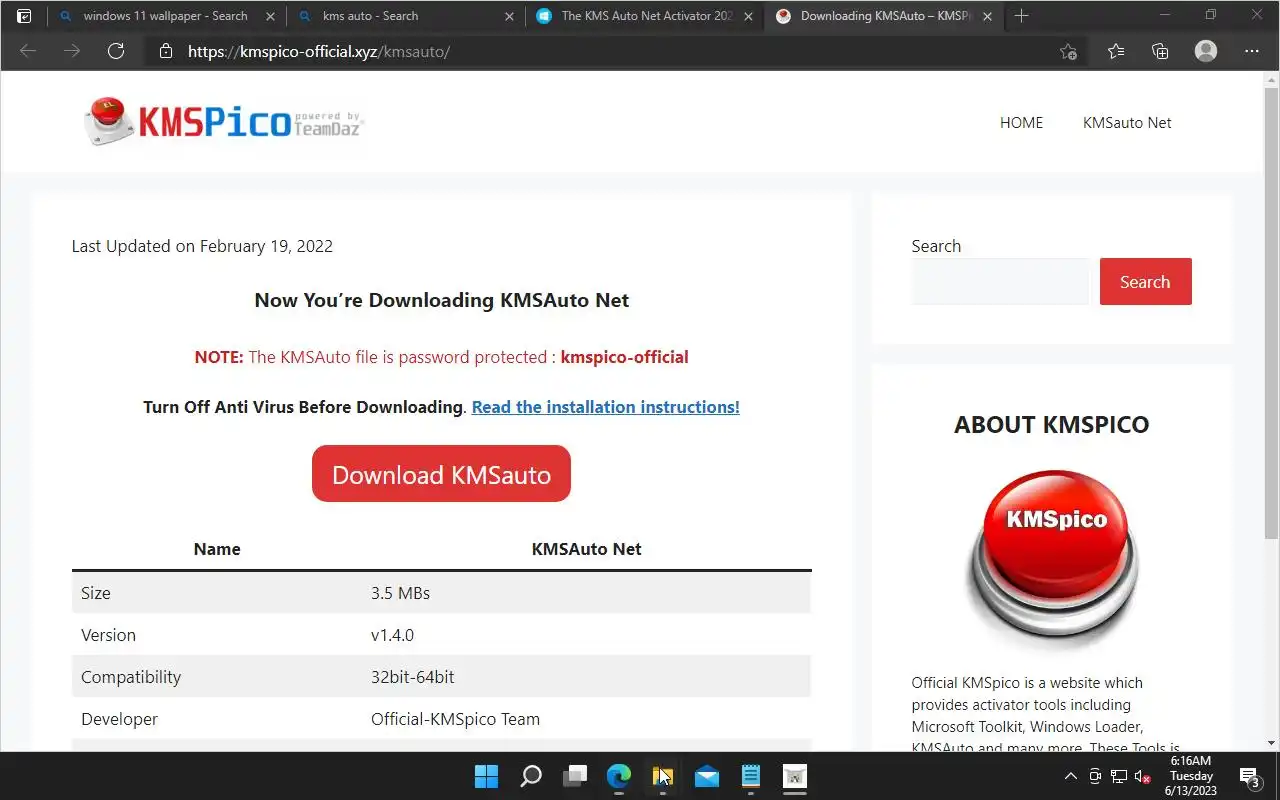Open Notepad app from taskbar
1280x800 pixels.
tap(751, 776)
